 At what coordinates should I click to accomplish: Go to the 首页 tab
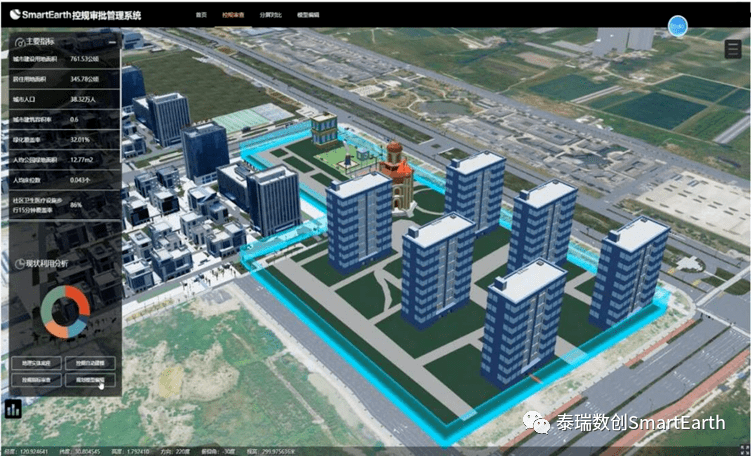(201, 16)
